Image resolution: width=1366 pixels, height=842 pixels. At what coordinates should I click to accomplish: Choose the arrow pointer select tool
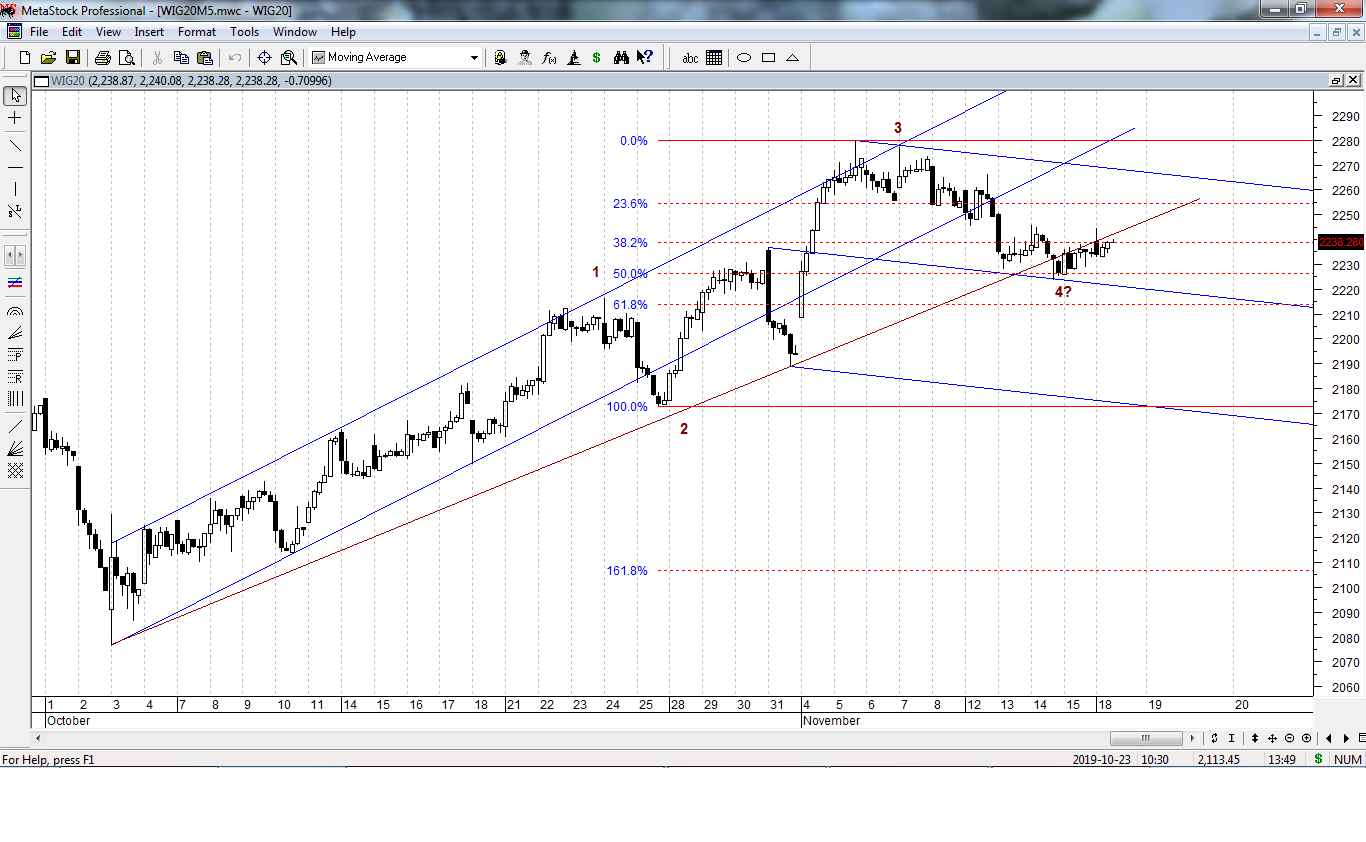[15, 96]
